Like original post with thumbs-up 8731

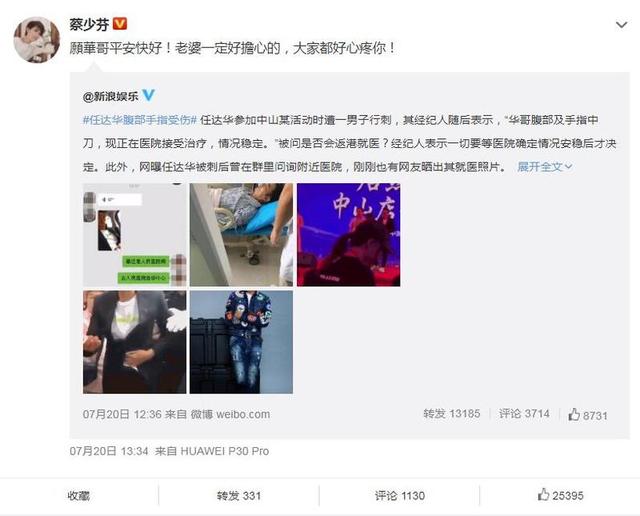tap(588, 415)
